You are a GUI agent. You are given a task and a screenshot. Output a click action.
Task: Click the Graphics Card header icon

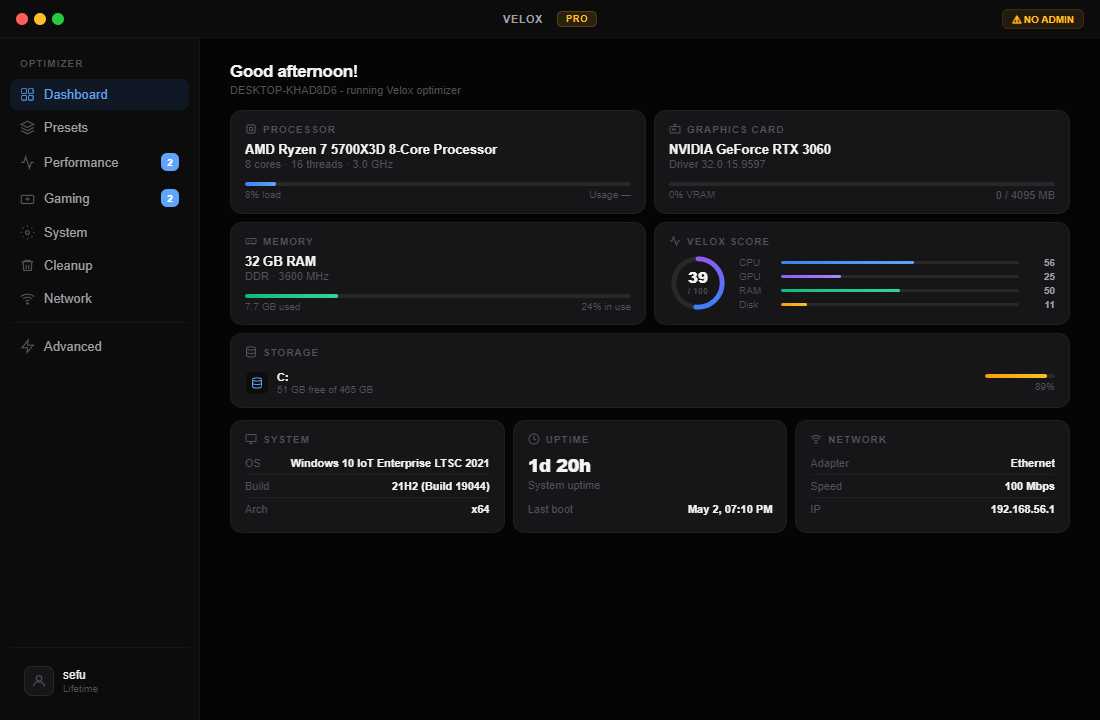[x=675, y=129]
